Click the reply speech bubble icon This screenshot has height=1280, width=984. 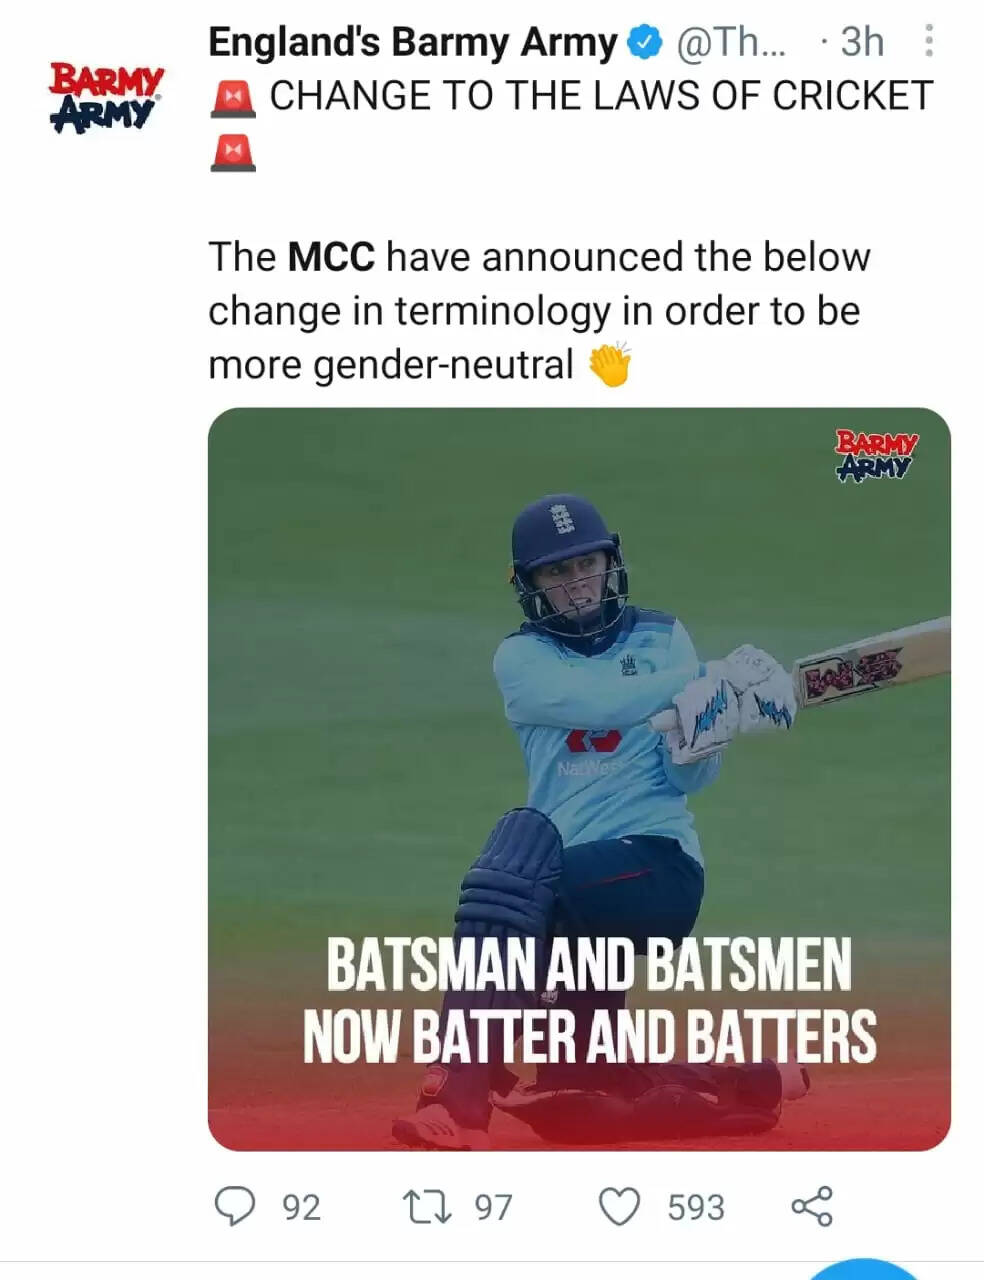coord(235,1206)
